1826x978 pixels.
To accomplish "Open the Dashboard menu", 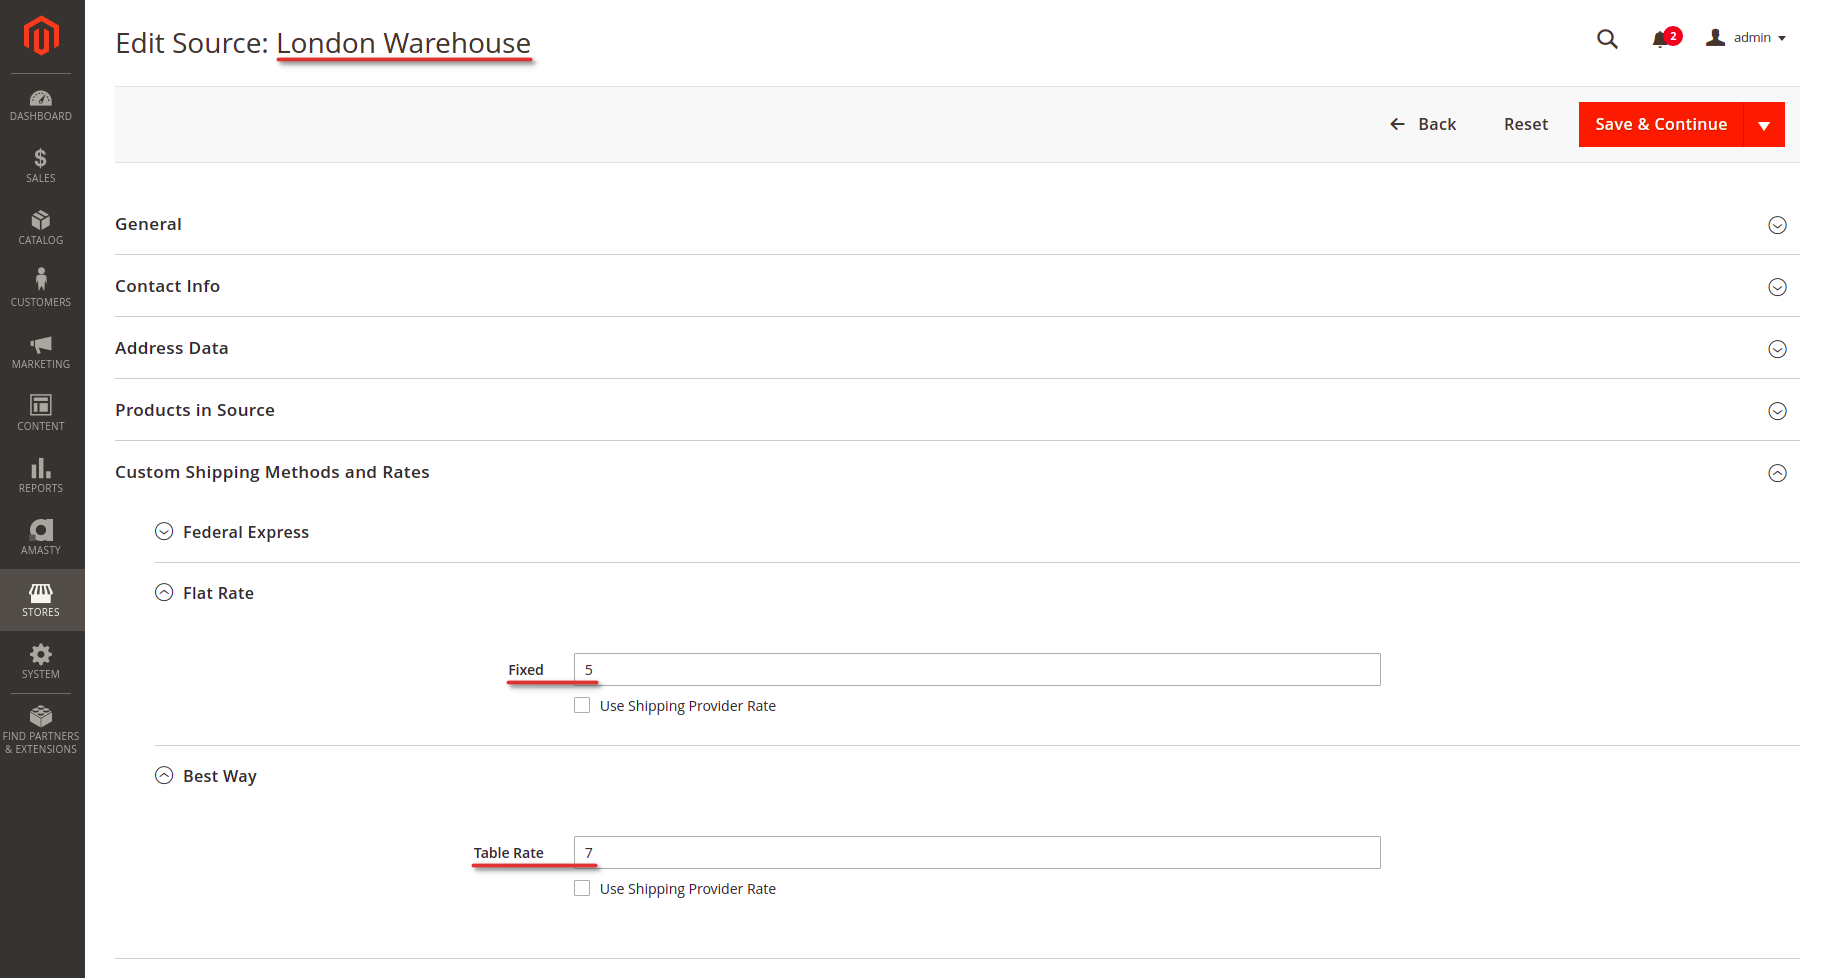I will [x=41, y=105].
